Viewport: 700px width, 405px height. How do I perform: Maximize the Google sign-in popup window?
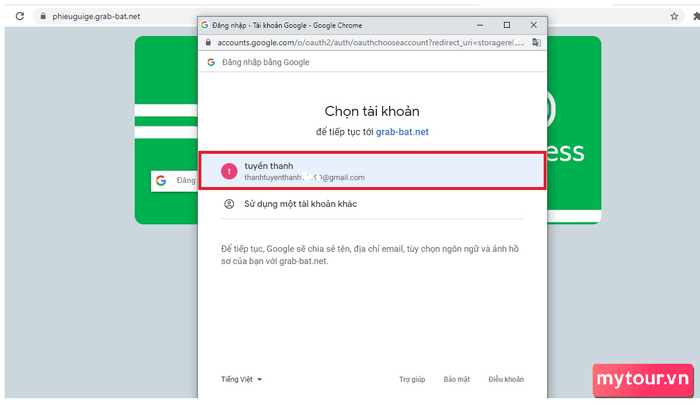507,25
